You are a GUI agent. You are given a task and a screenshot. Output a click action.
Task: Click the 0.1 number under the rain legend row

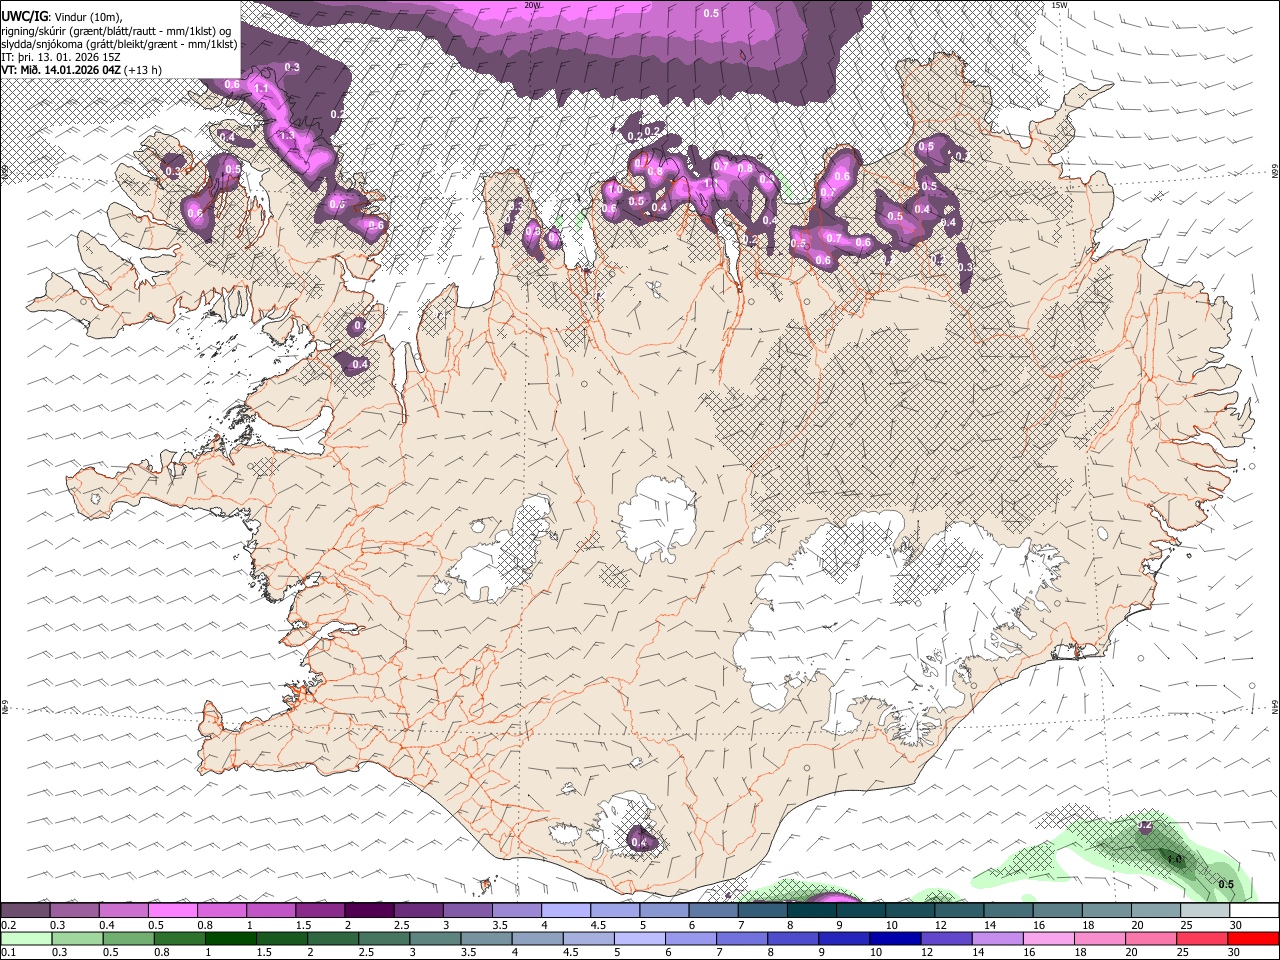pyautogui.click(x=9, y=951)
